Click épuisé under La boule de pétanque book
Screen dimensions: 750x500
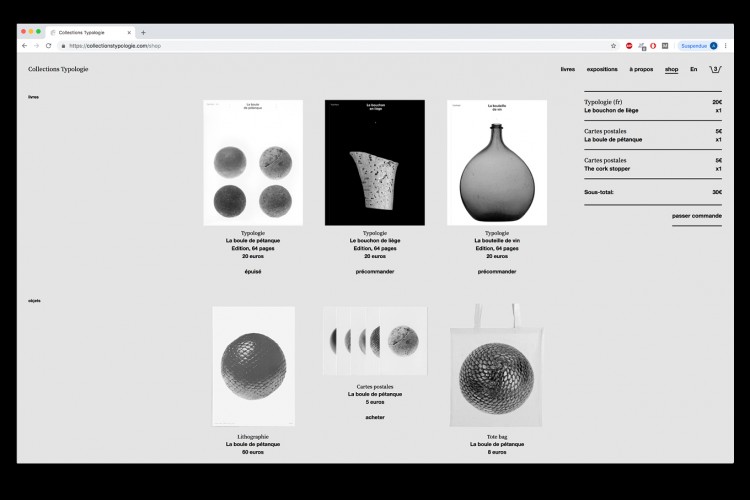(x=253, y=271)
